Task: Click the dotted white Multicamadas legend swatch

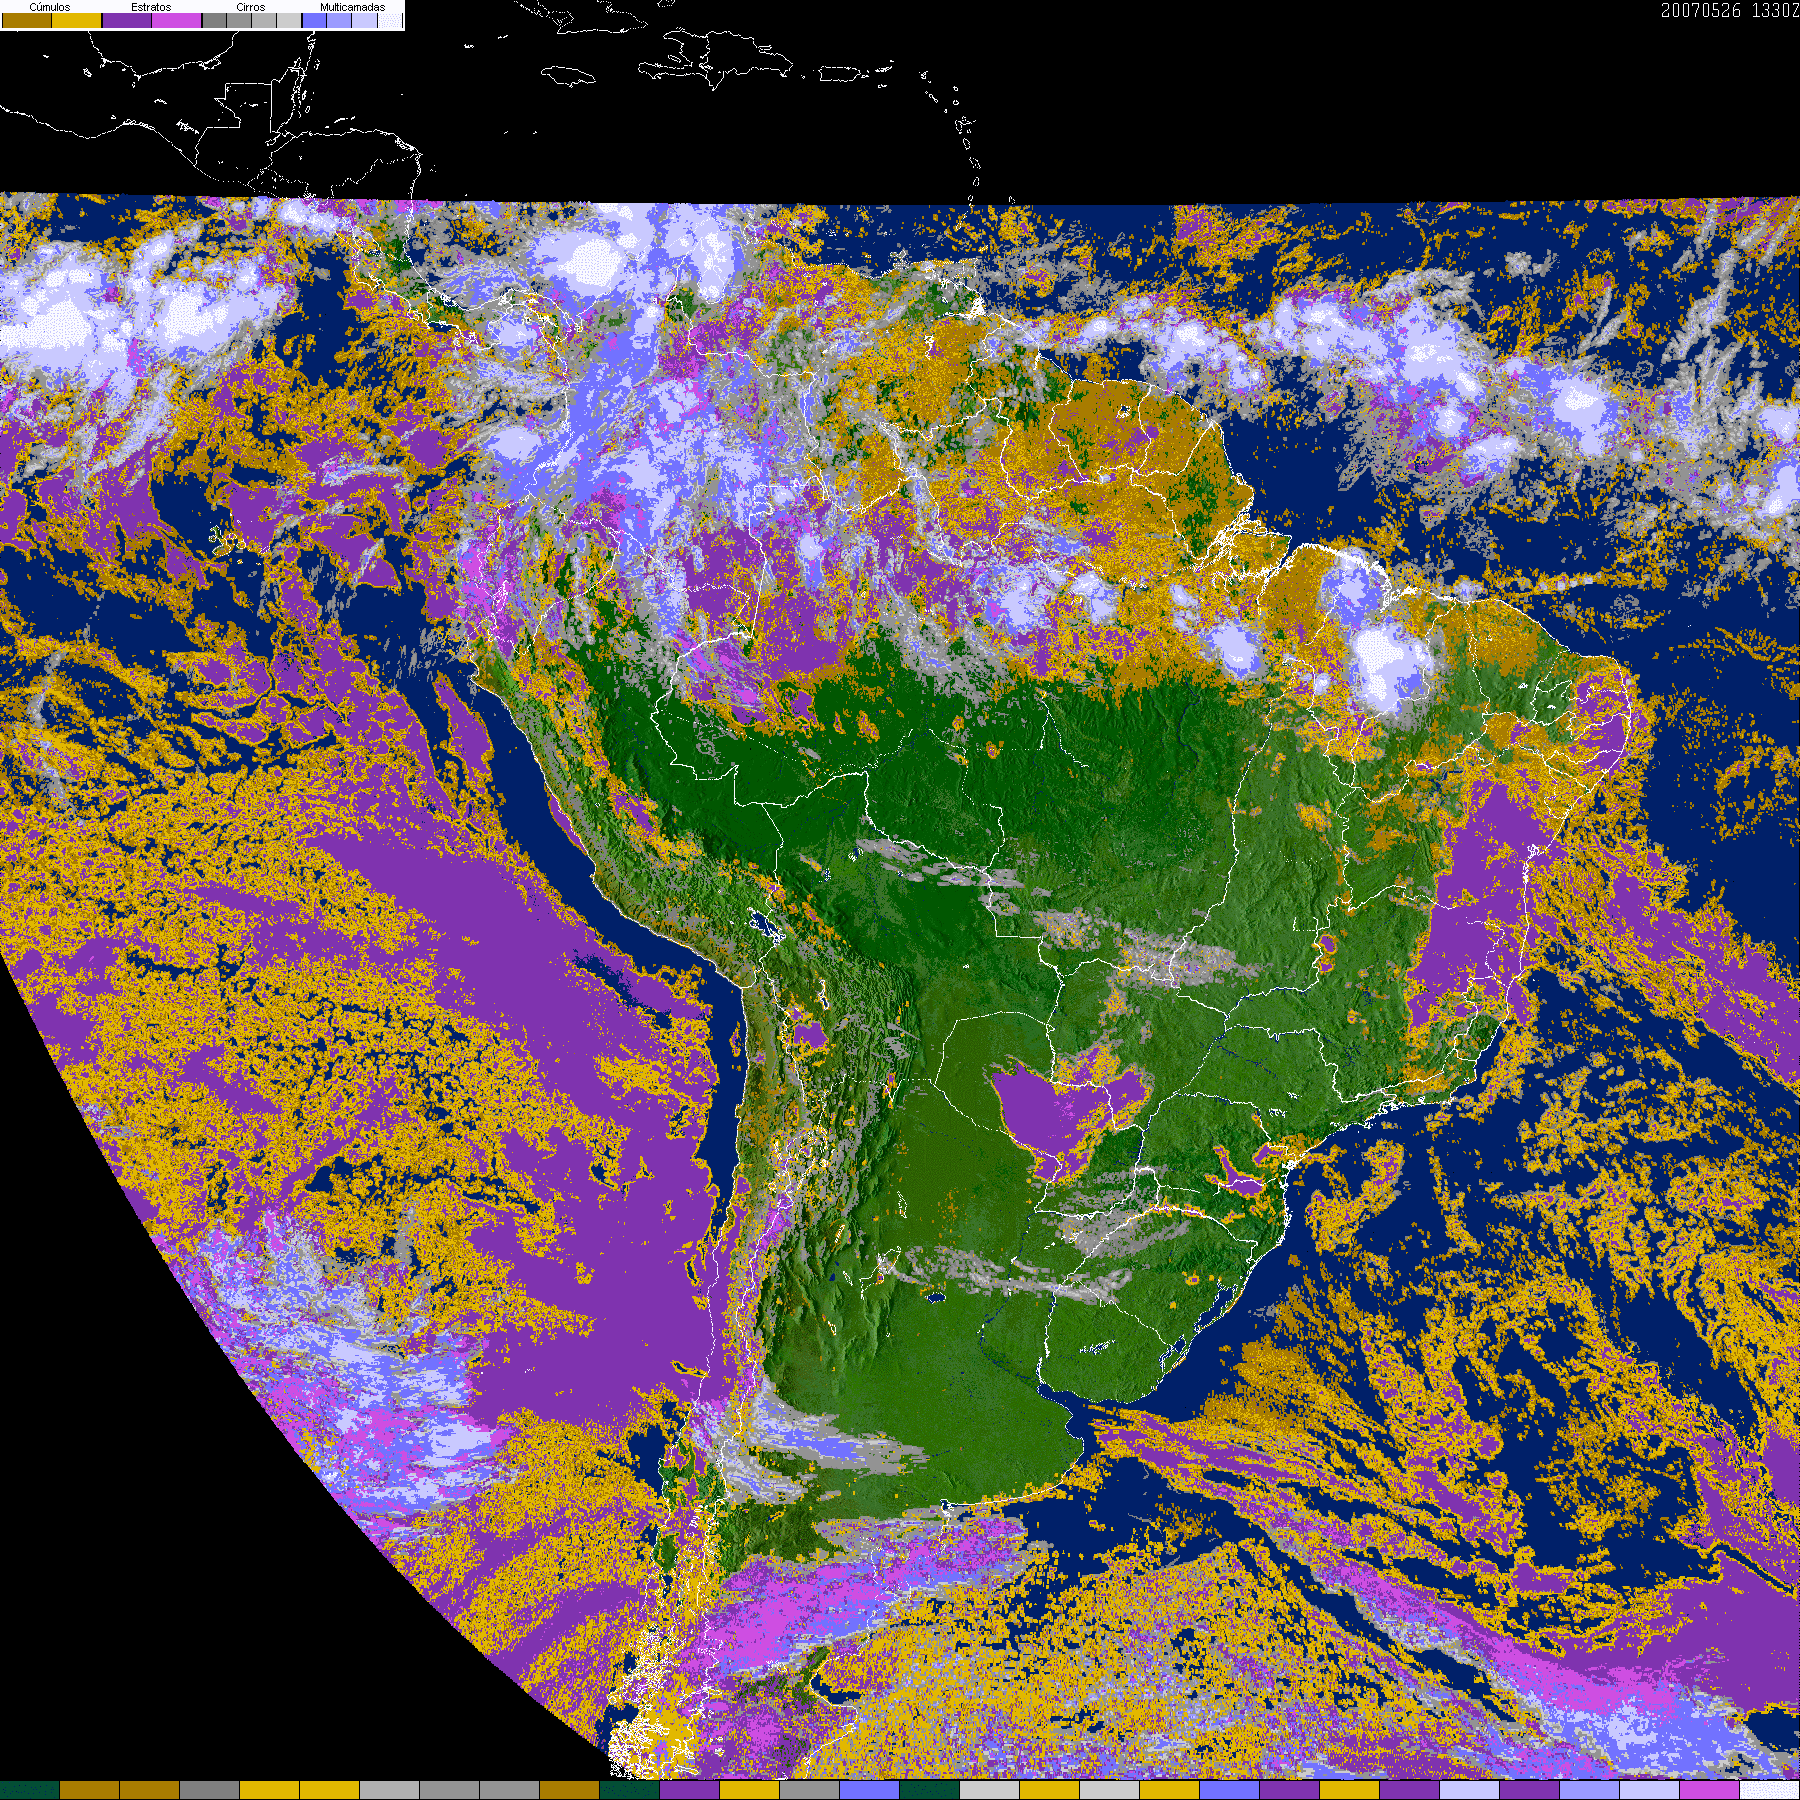Action: [390, 21]
